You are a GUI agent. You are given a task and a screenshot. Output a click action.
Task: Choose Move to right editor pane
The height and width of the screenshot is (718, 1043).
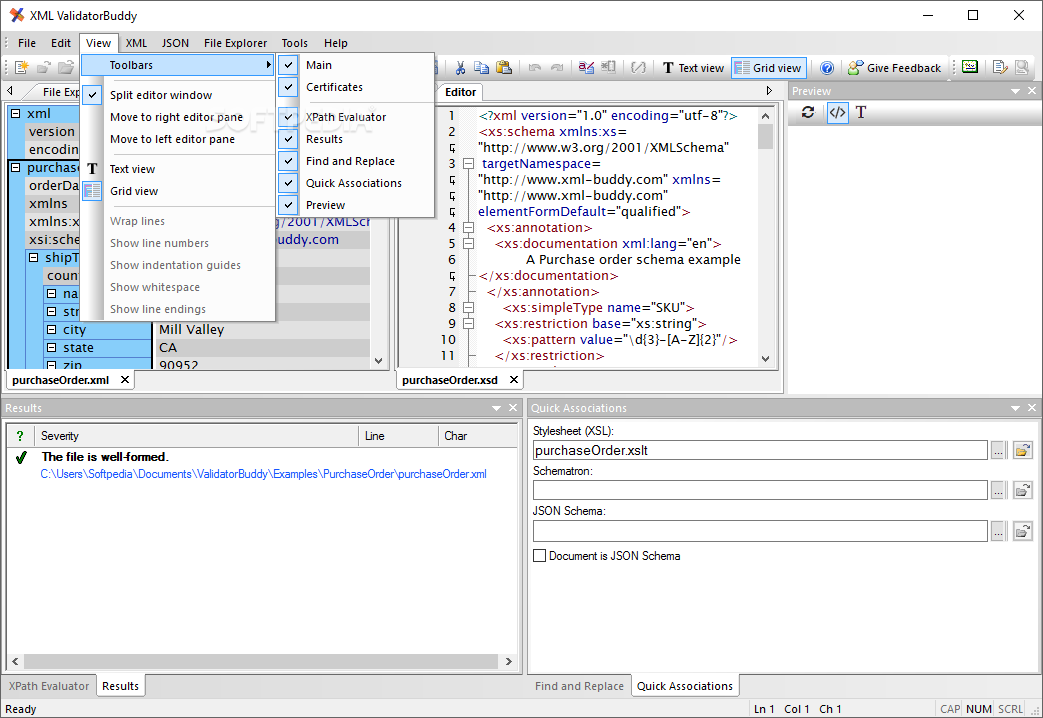point(176,117)
